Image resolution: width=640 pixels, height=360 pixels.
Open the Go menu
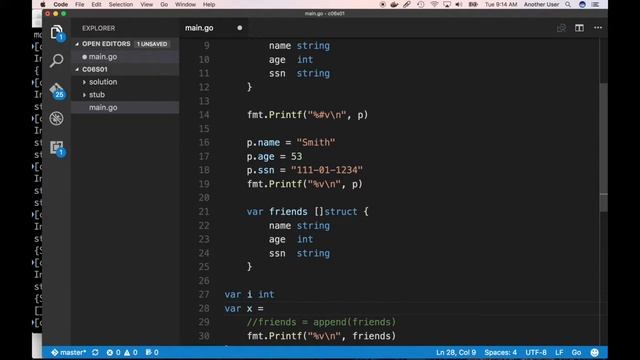pos(164,4)
